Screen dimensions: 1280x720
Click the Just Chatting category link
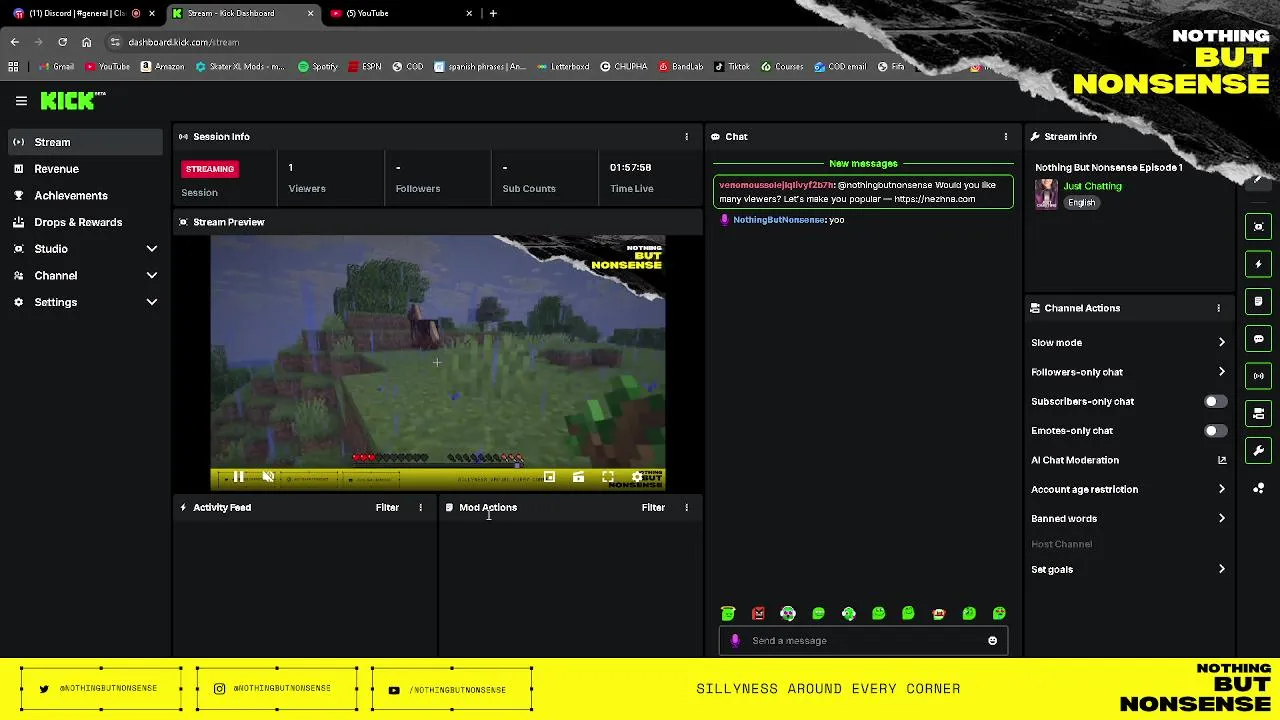coord(1092,186)
